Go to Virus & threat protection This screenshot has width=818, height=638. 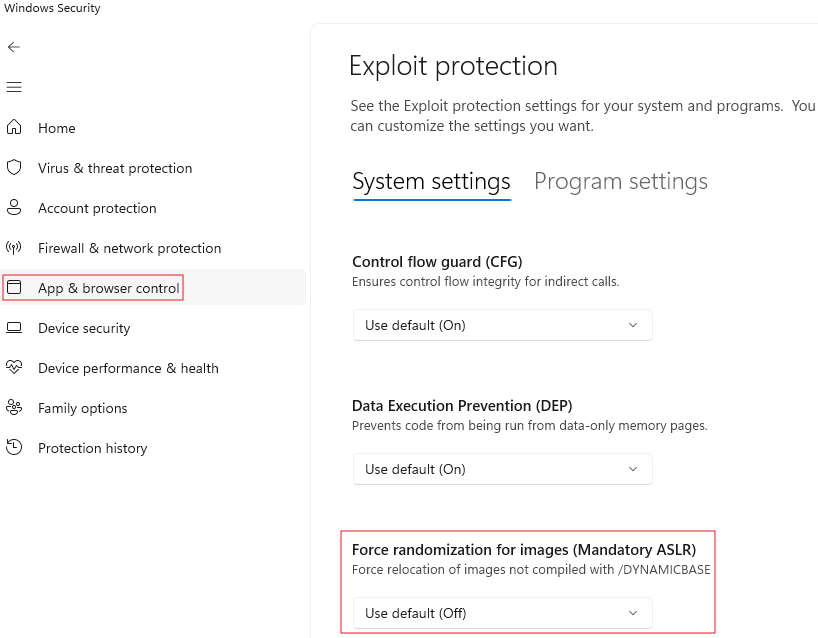pos(115,168)
